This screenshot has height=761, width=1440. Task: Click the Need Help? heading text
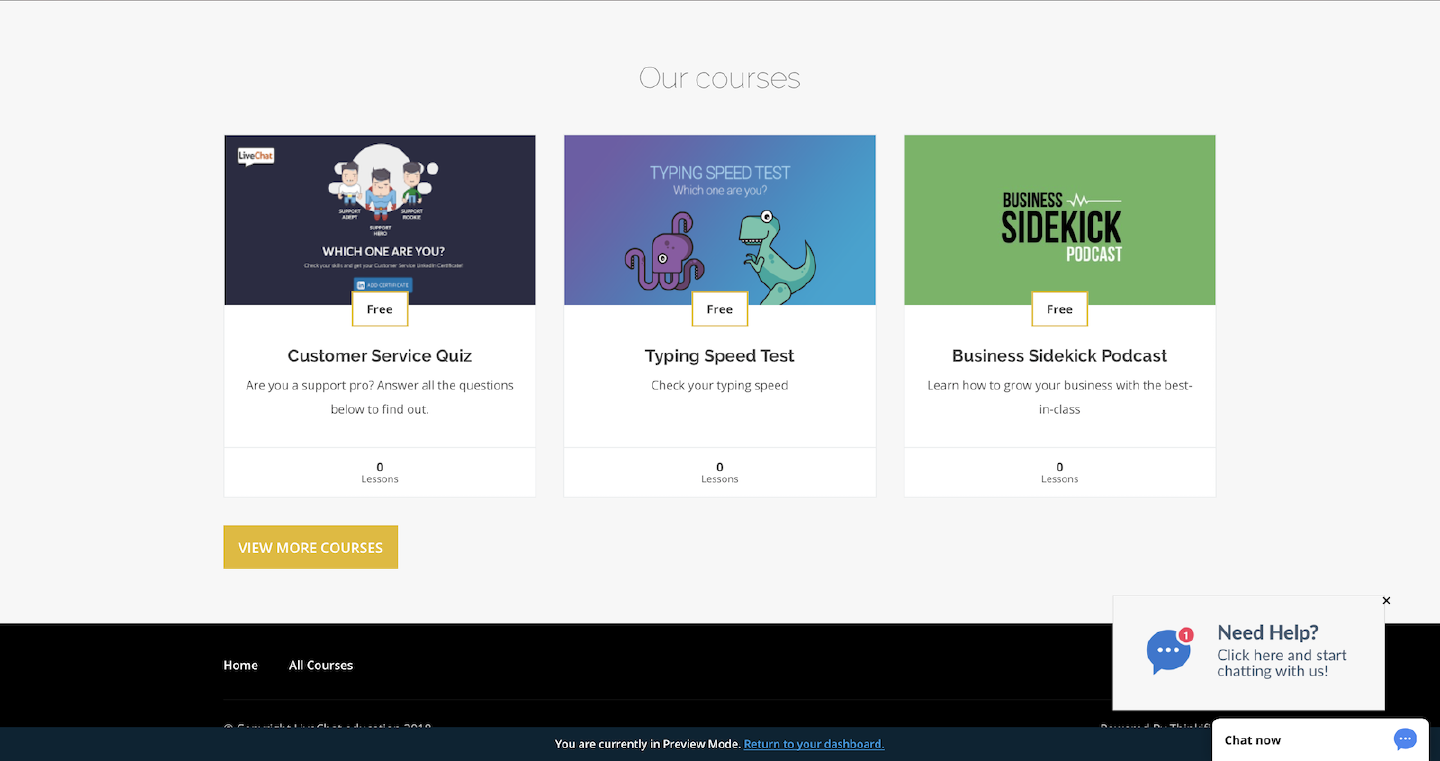(1268, 632)
